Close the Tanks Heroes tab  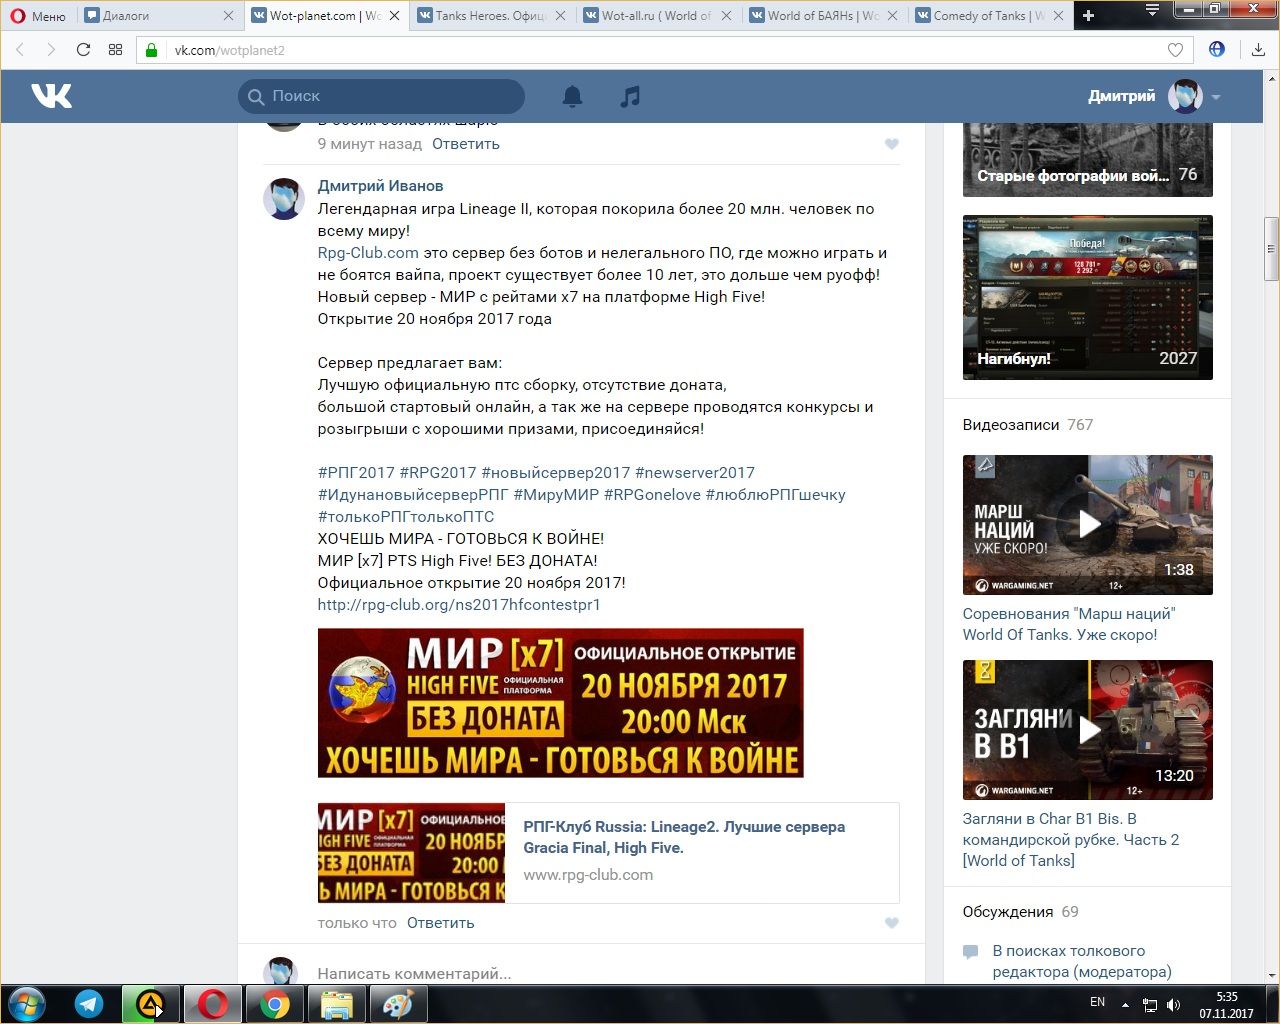560,16
